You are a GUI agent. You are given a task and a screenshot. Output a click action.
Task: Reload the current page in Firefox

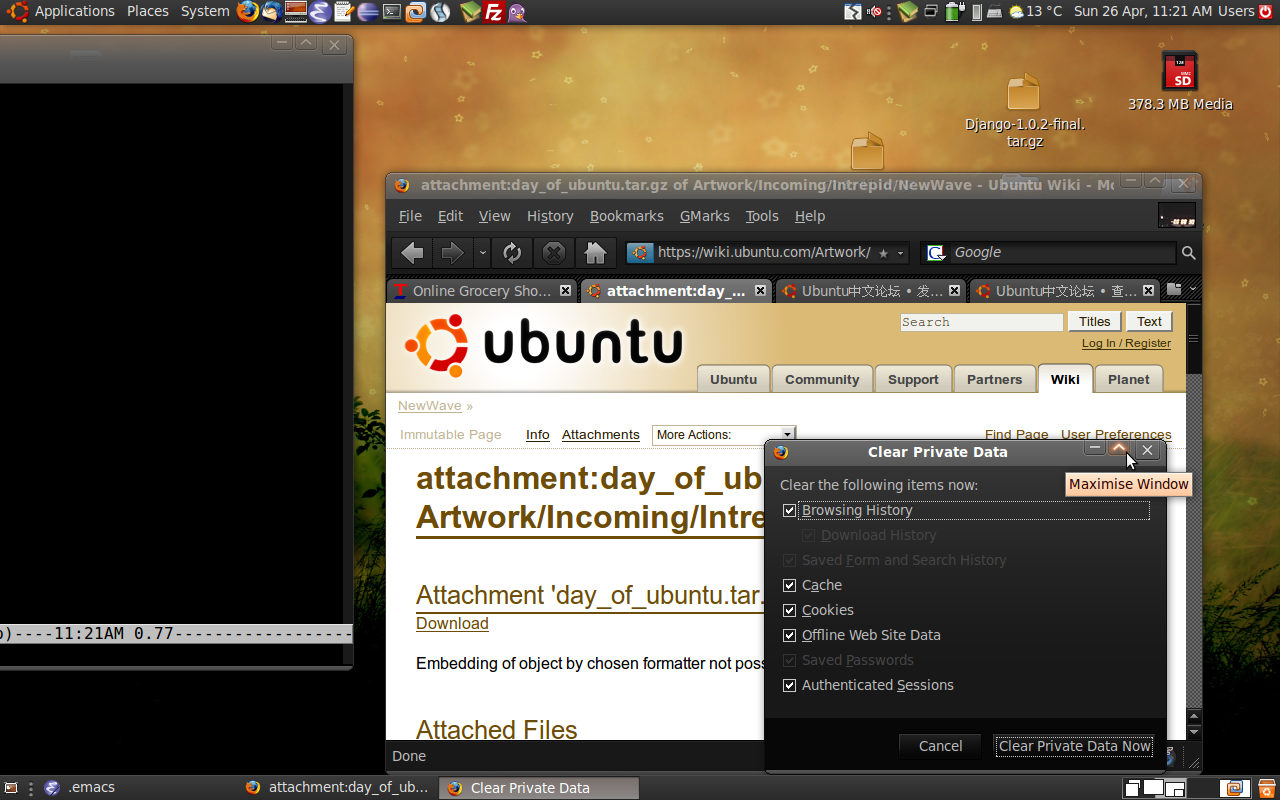pos(513,253)
